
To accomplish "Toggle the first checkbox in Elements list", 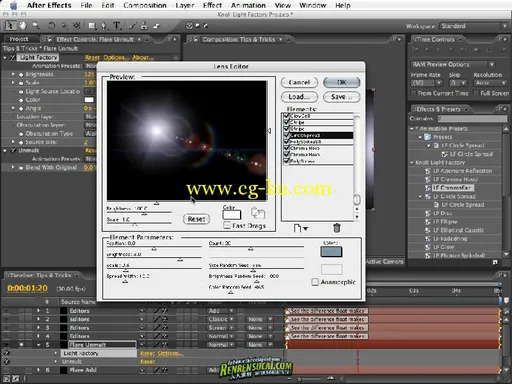I will (286, 116).
